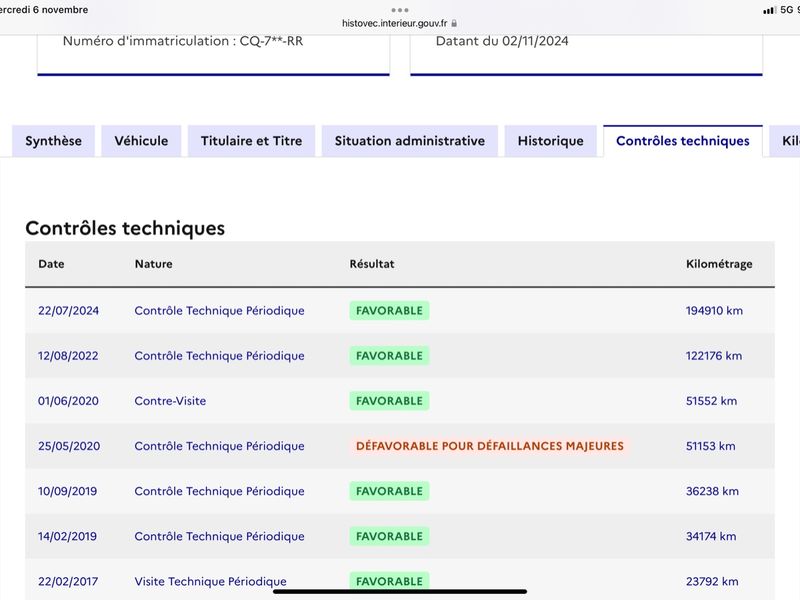Tap the home indicator bar at bottom

click(x=400, y=592)
